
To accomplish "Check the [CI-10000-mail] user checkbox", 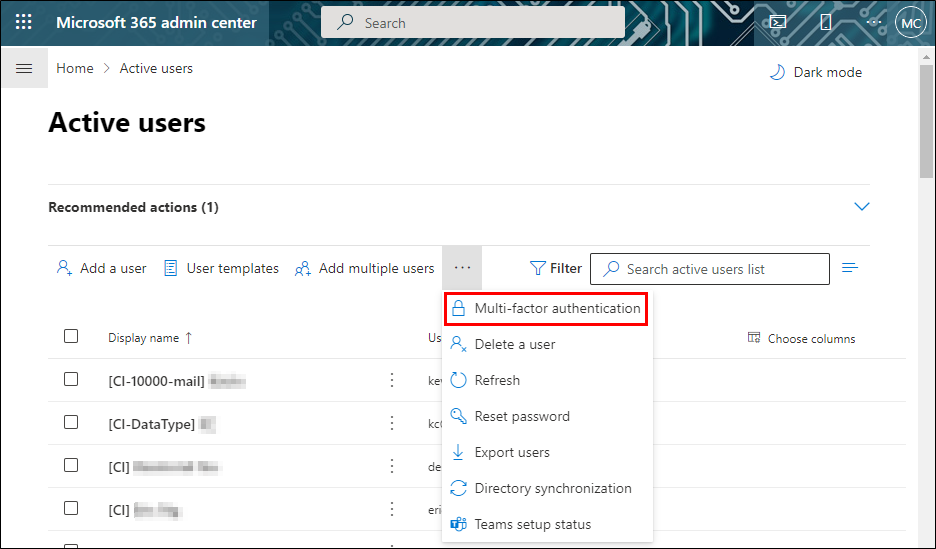I will coord(71,379).
